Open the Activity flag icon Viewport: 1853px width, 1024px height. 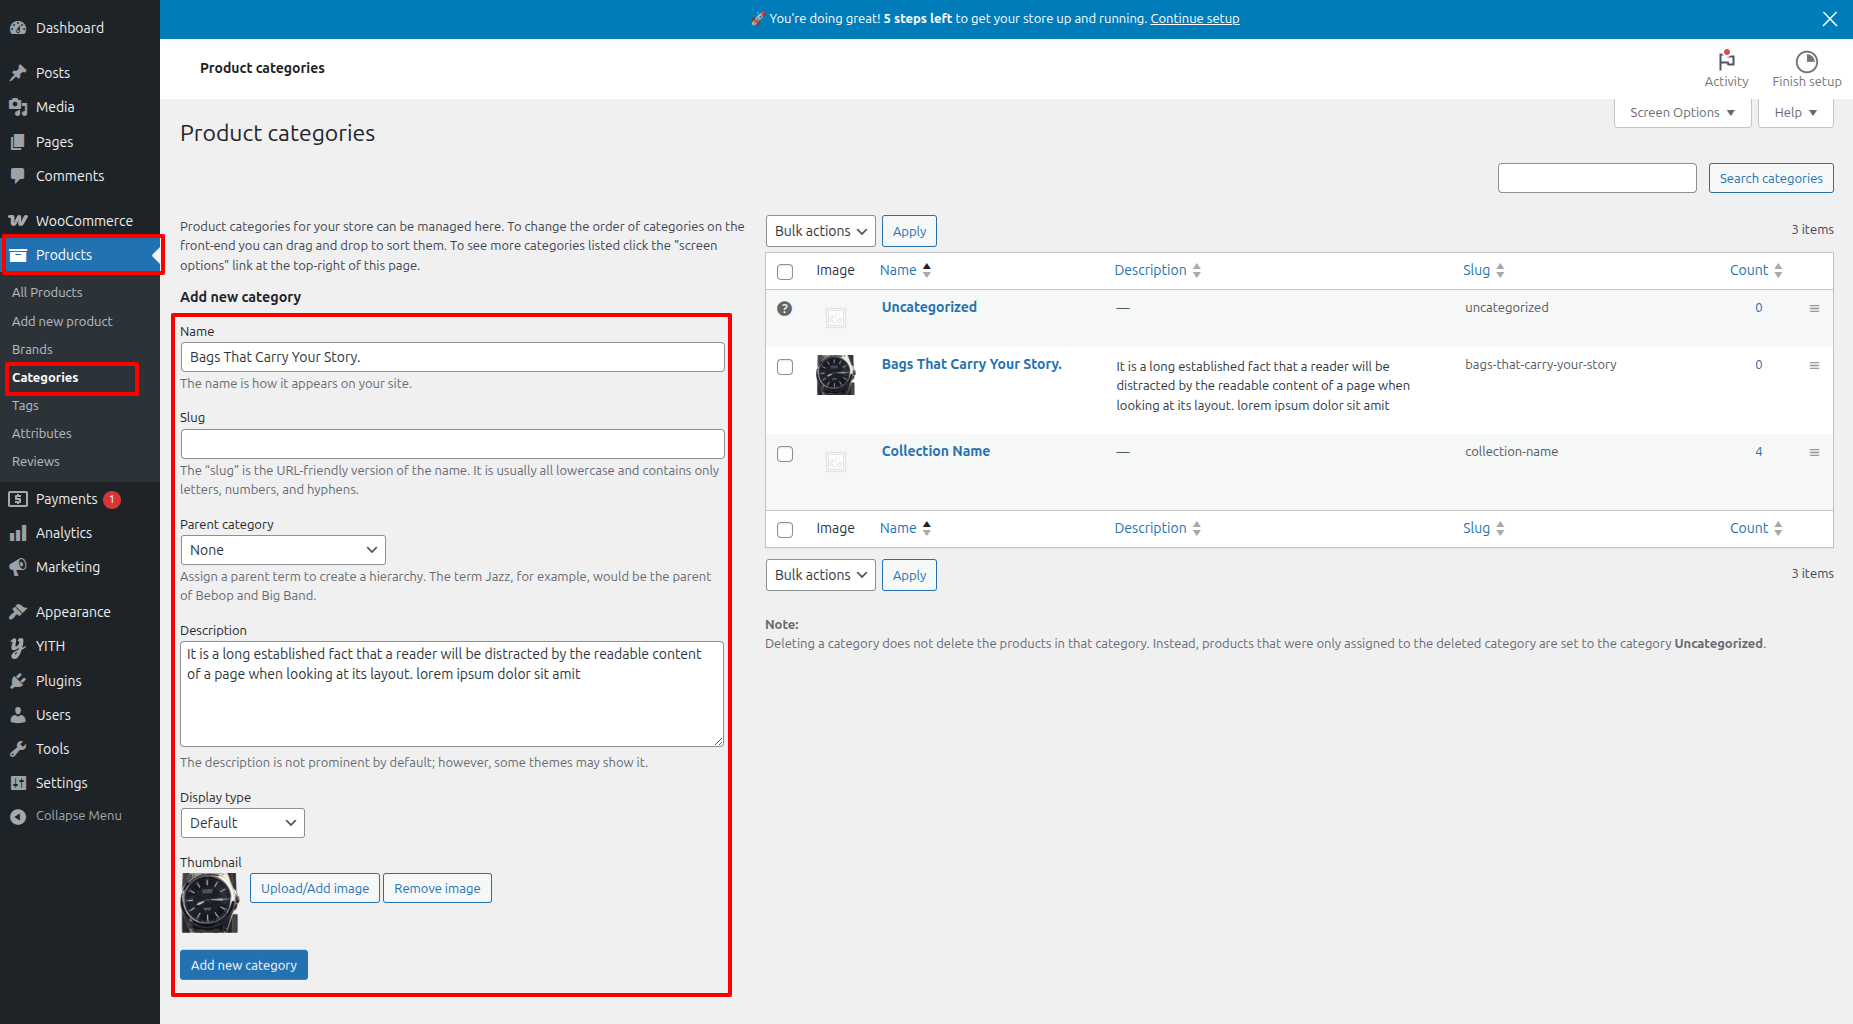(x=1726, y=61)
